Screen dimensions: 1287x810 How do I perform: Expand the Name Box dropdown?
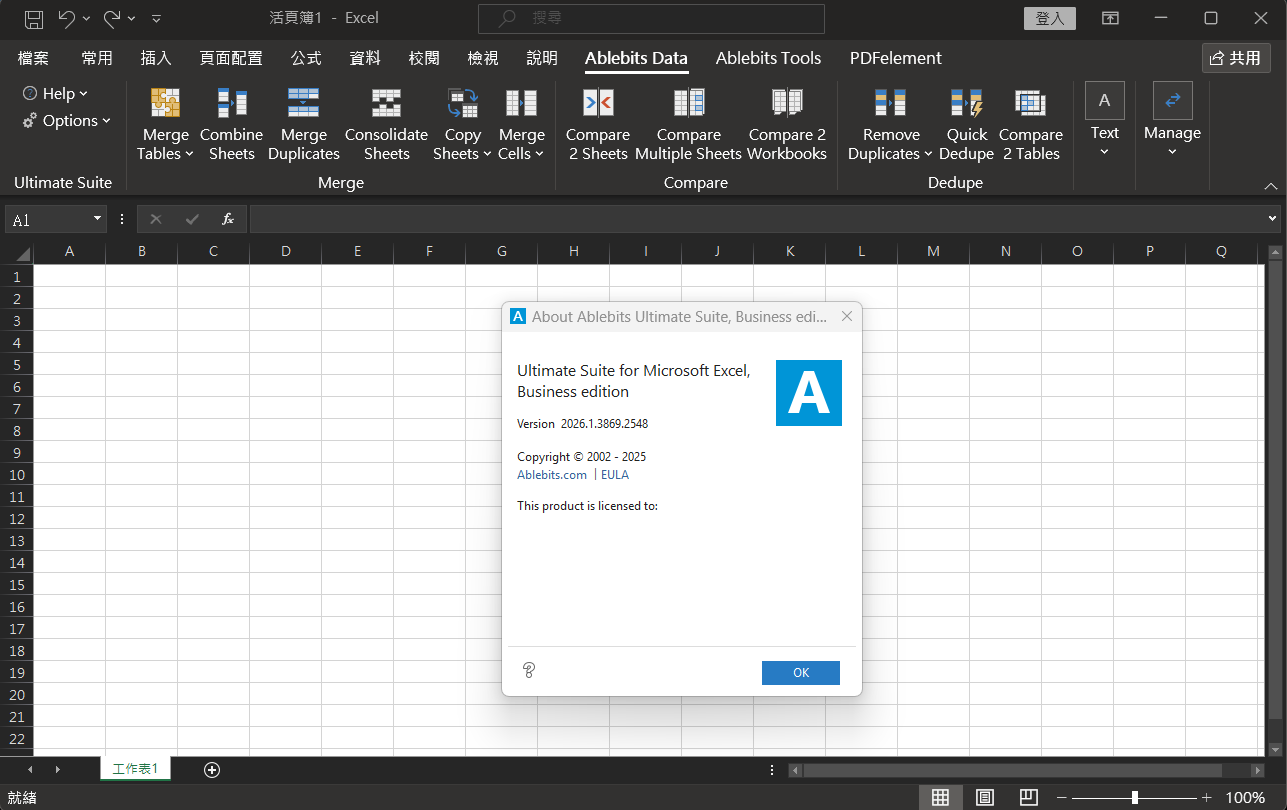[x=98, y=219]
